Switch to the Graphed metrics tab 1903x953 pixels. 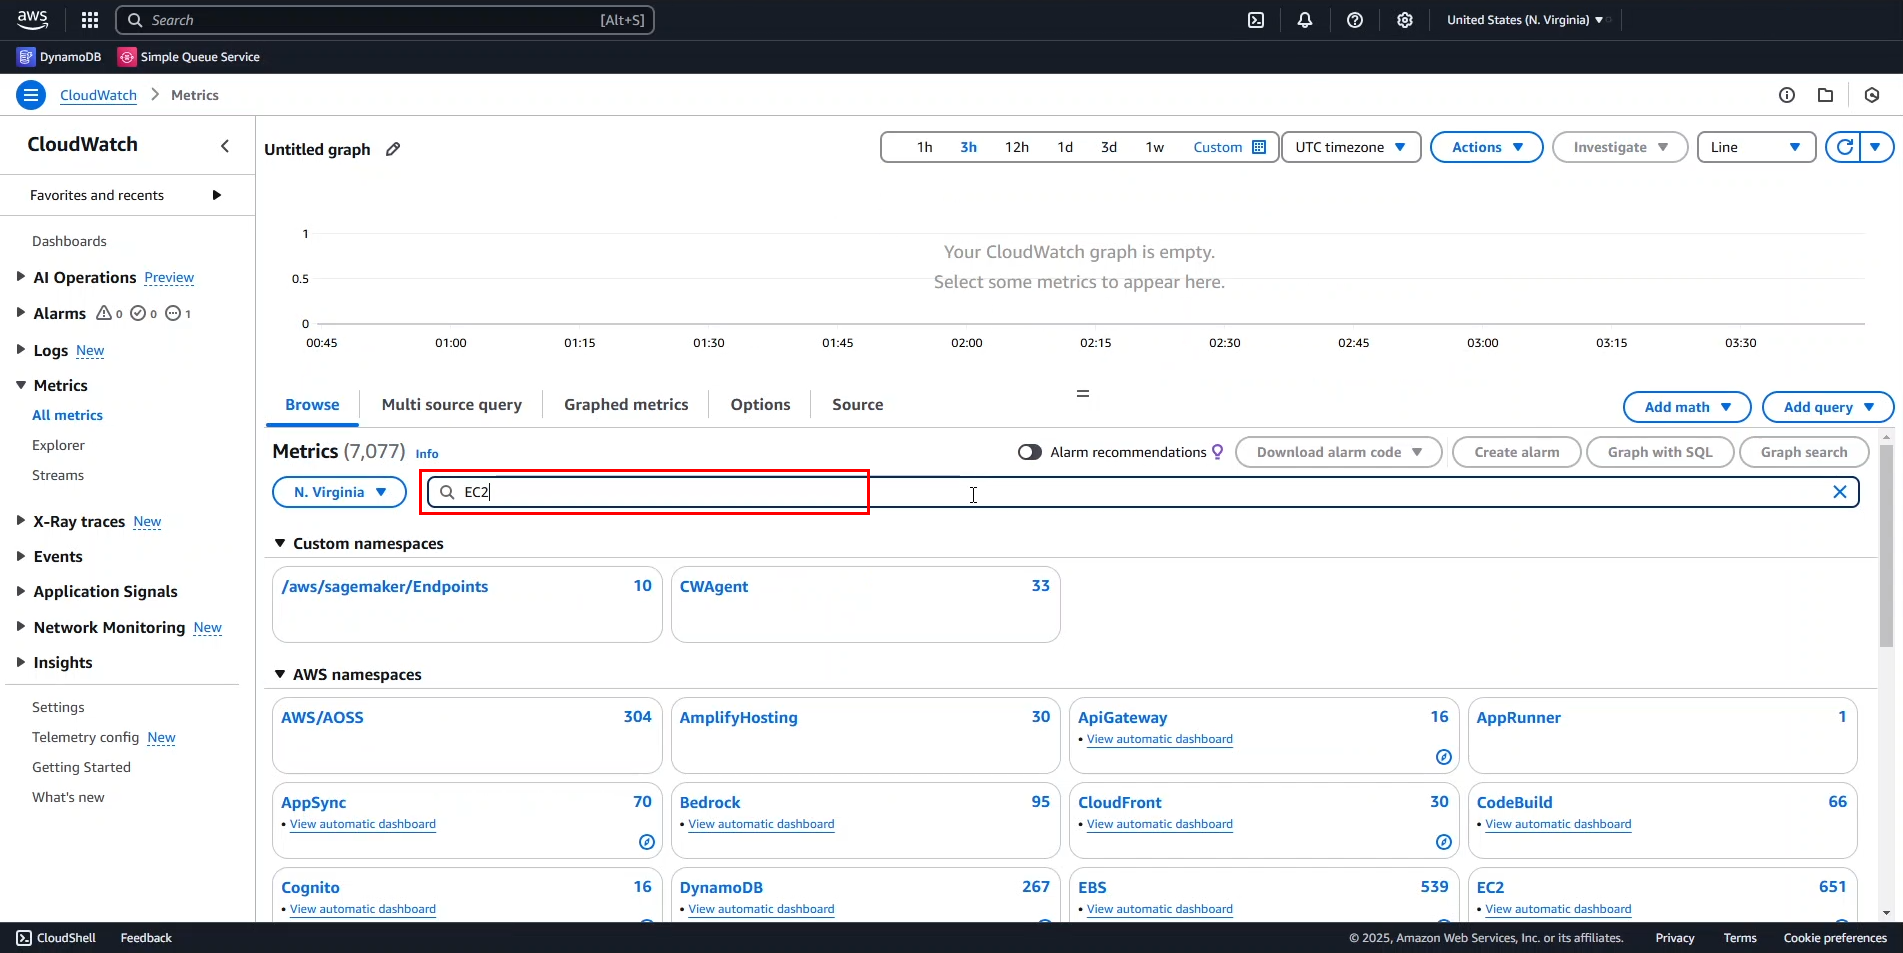pos(626,405)
